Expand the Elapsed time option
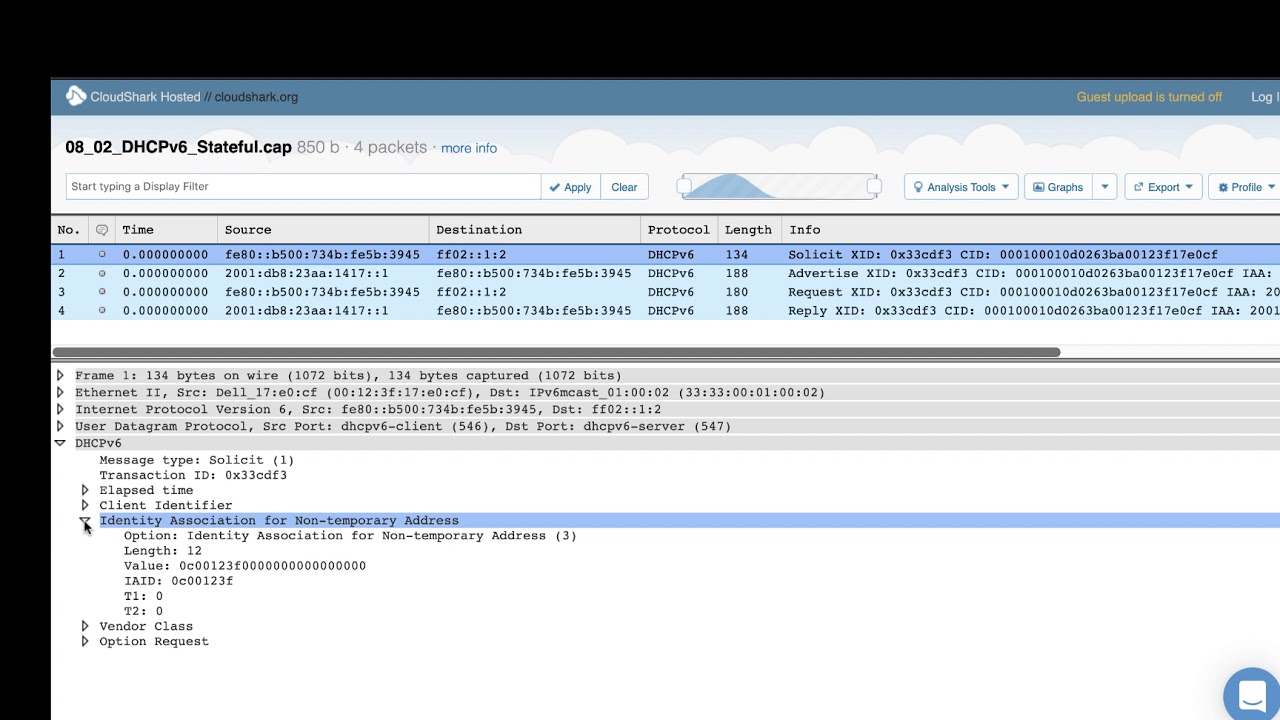The width and height of the screenshot is (1280, 720). pyautogui.click(x=85, y=491)
